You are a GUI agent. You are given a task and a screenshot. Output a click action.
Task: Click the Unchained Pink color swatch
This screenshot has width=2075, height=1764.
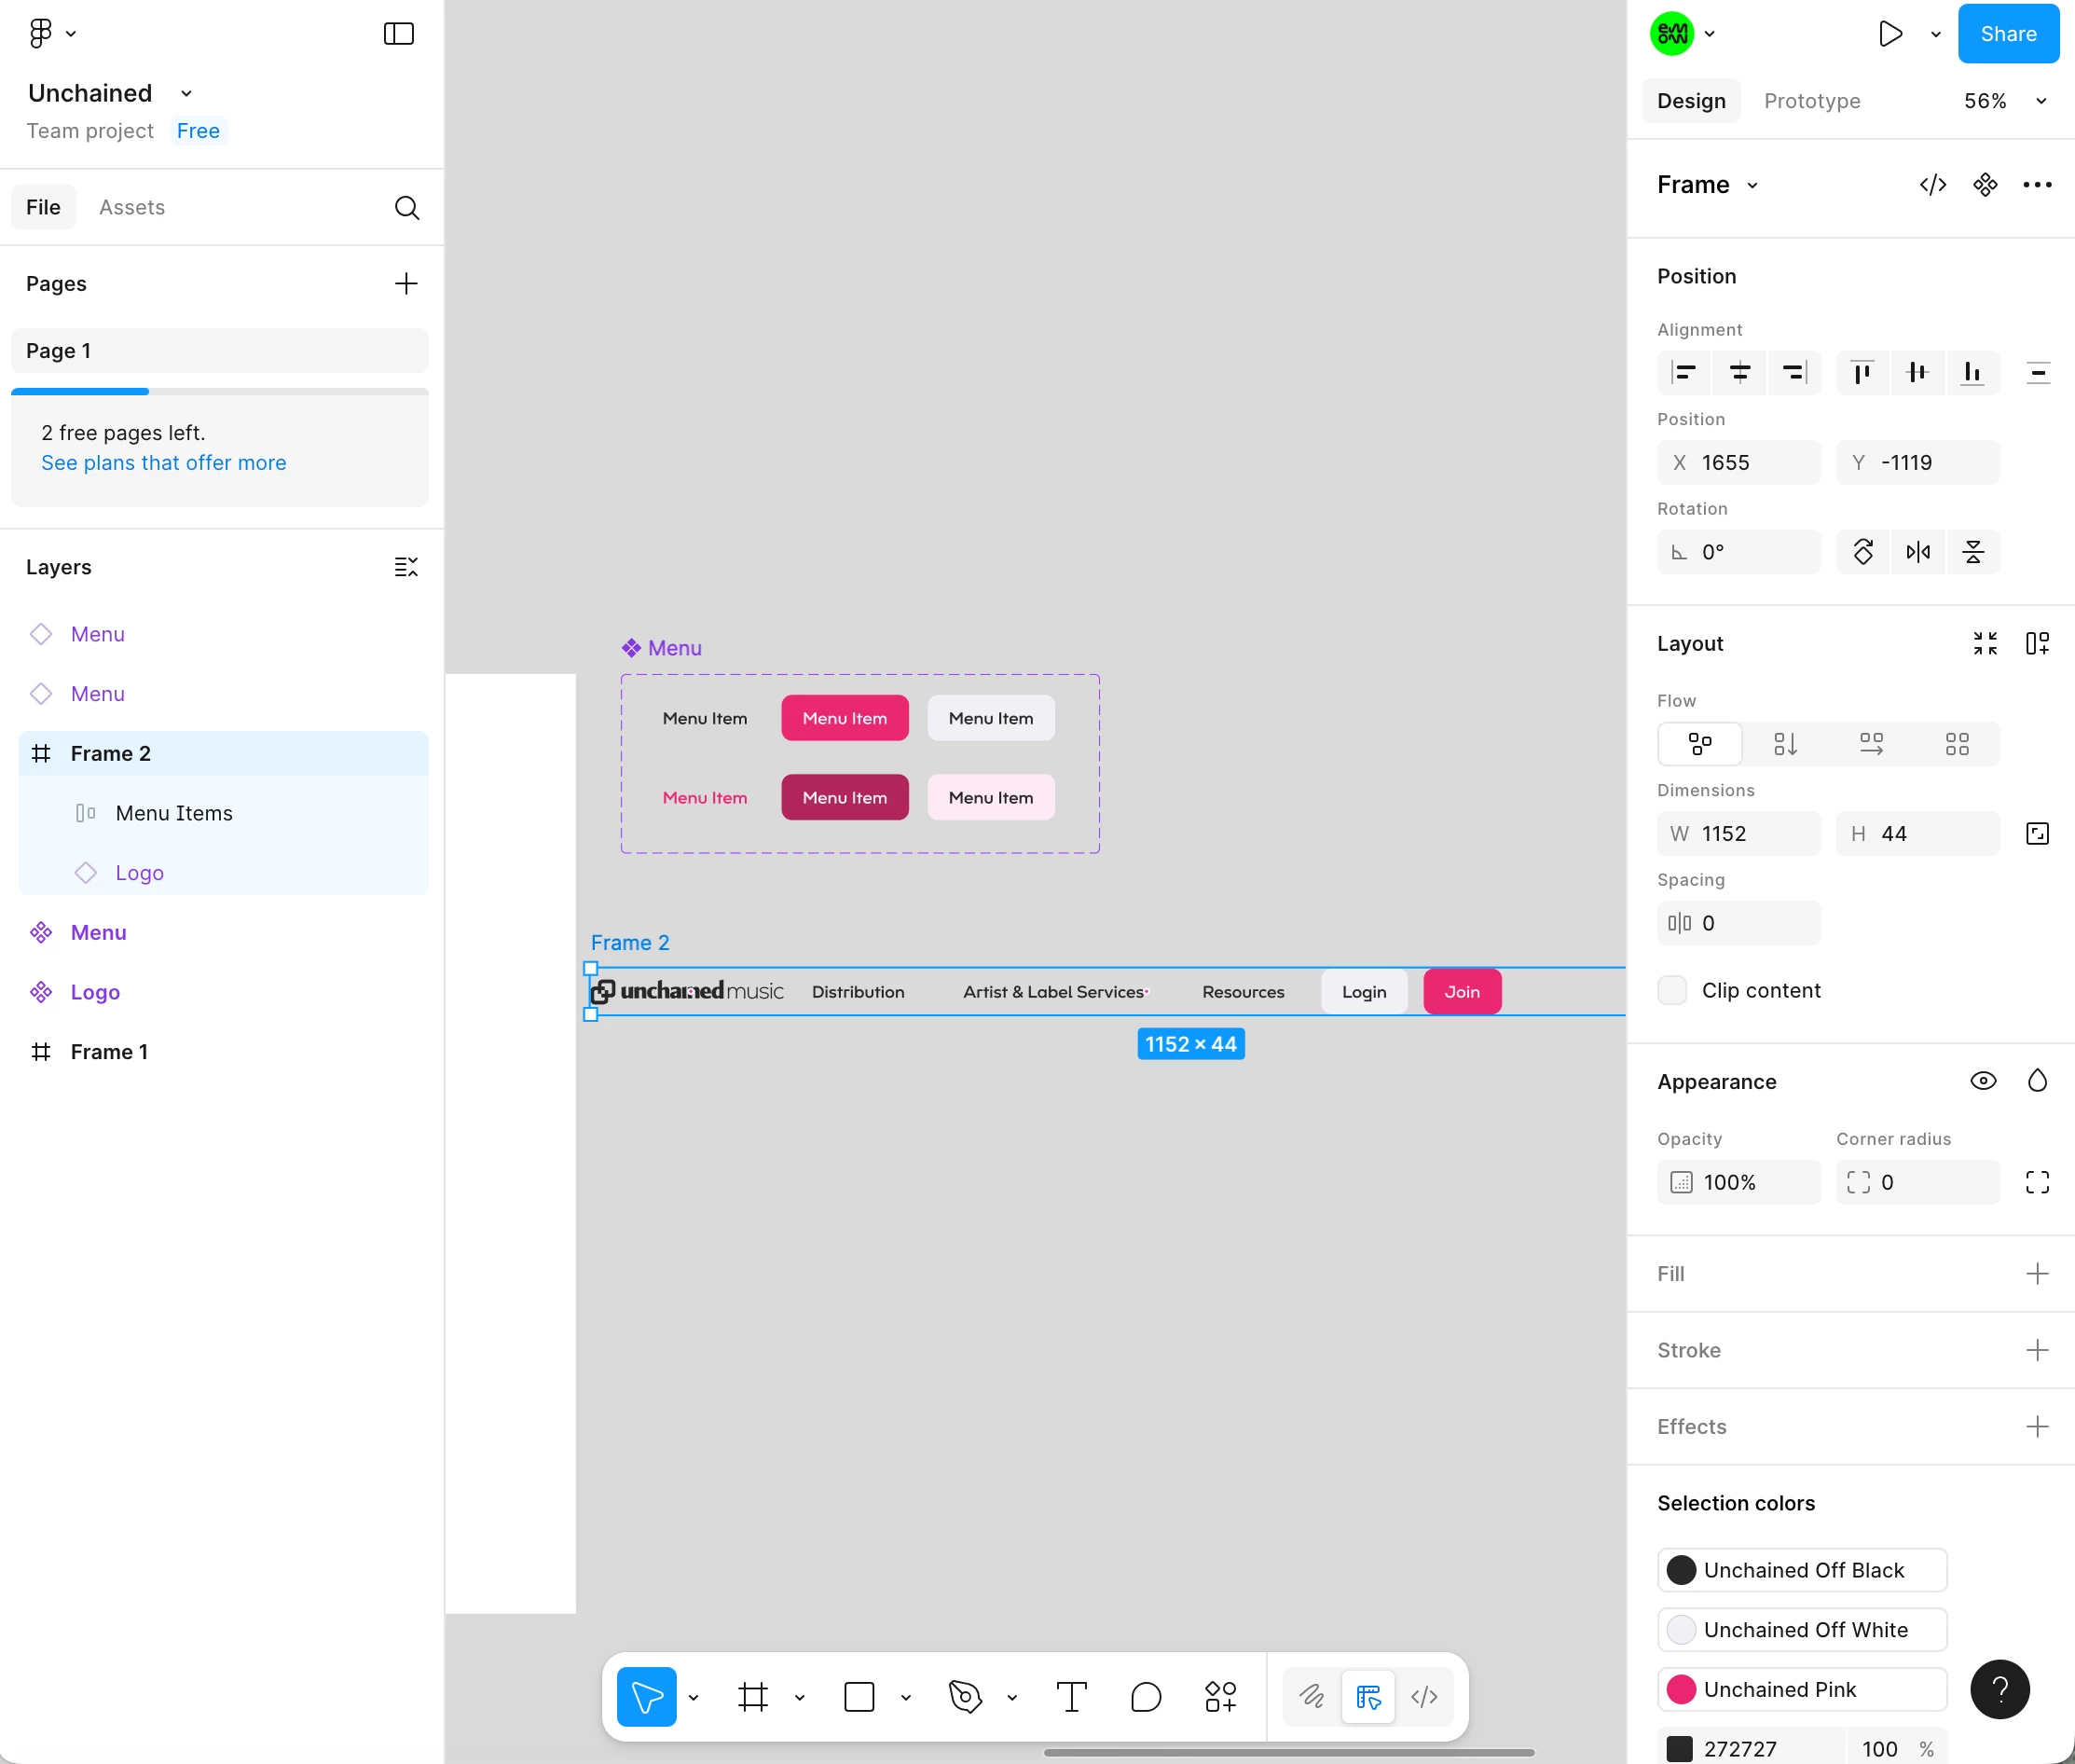(x=1681, y=1689)
